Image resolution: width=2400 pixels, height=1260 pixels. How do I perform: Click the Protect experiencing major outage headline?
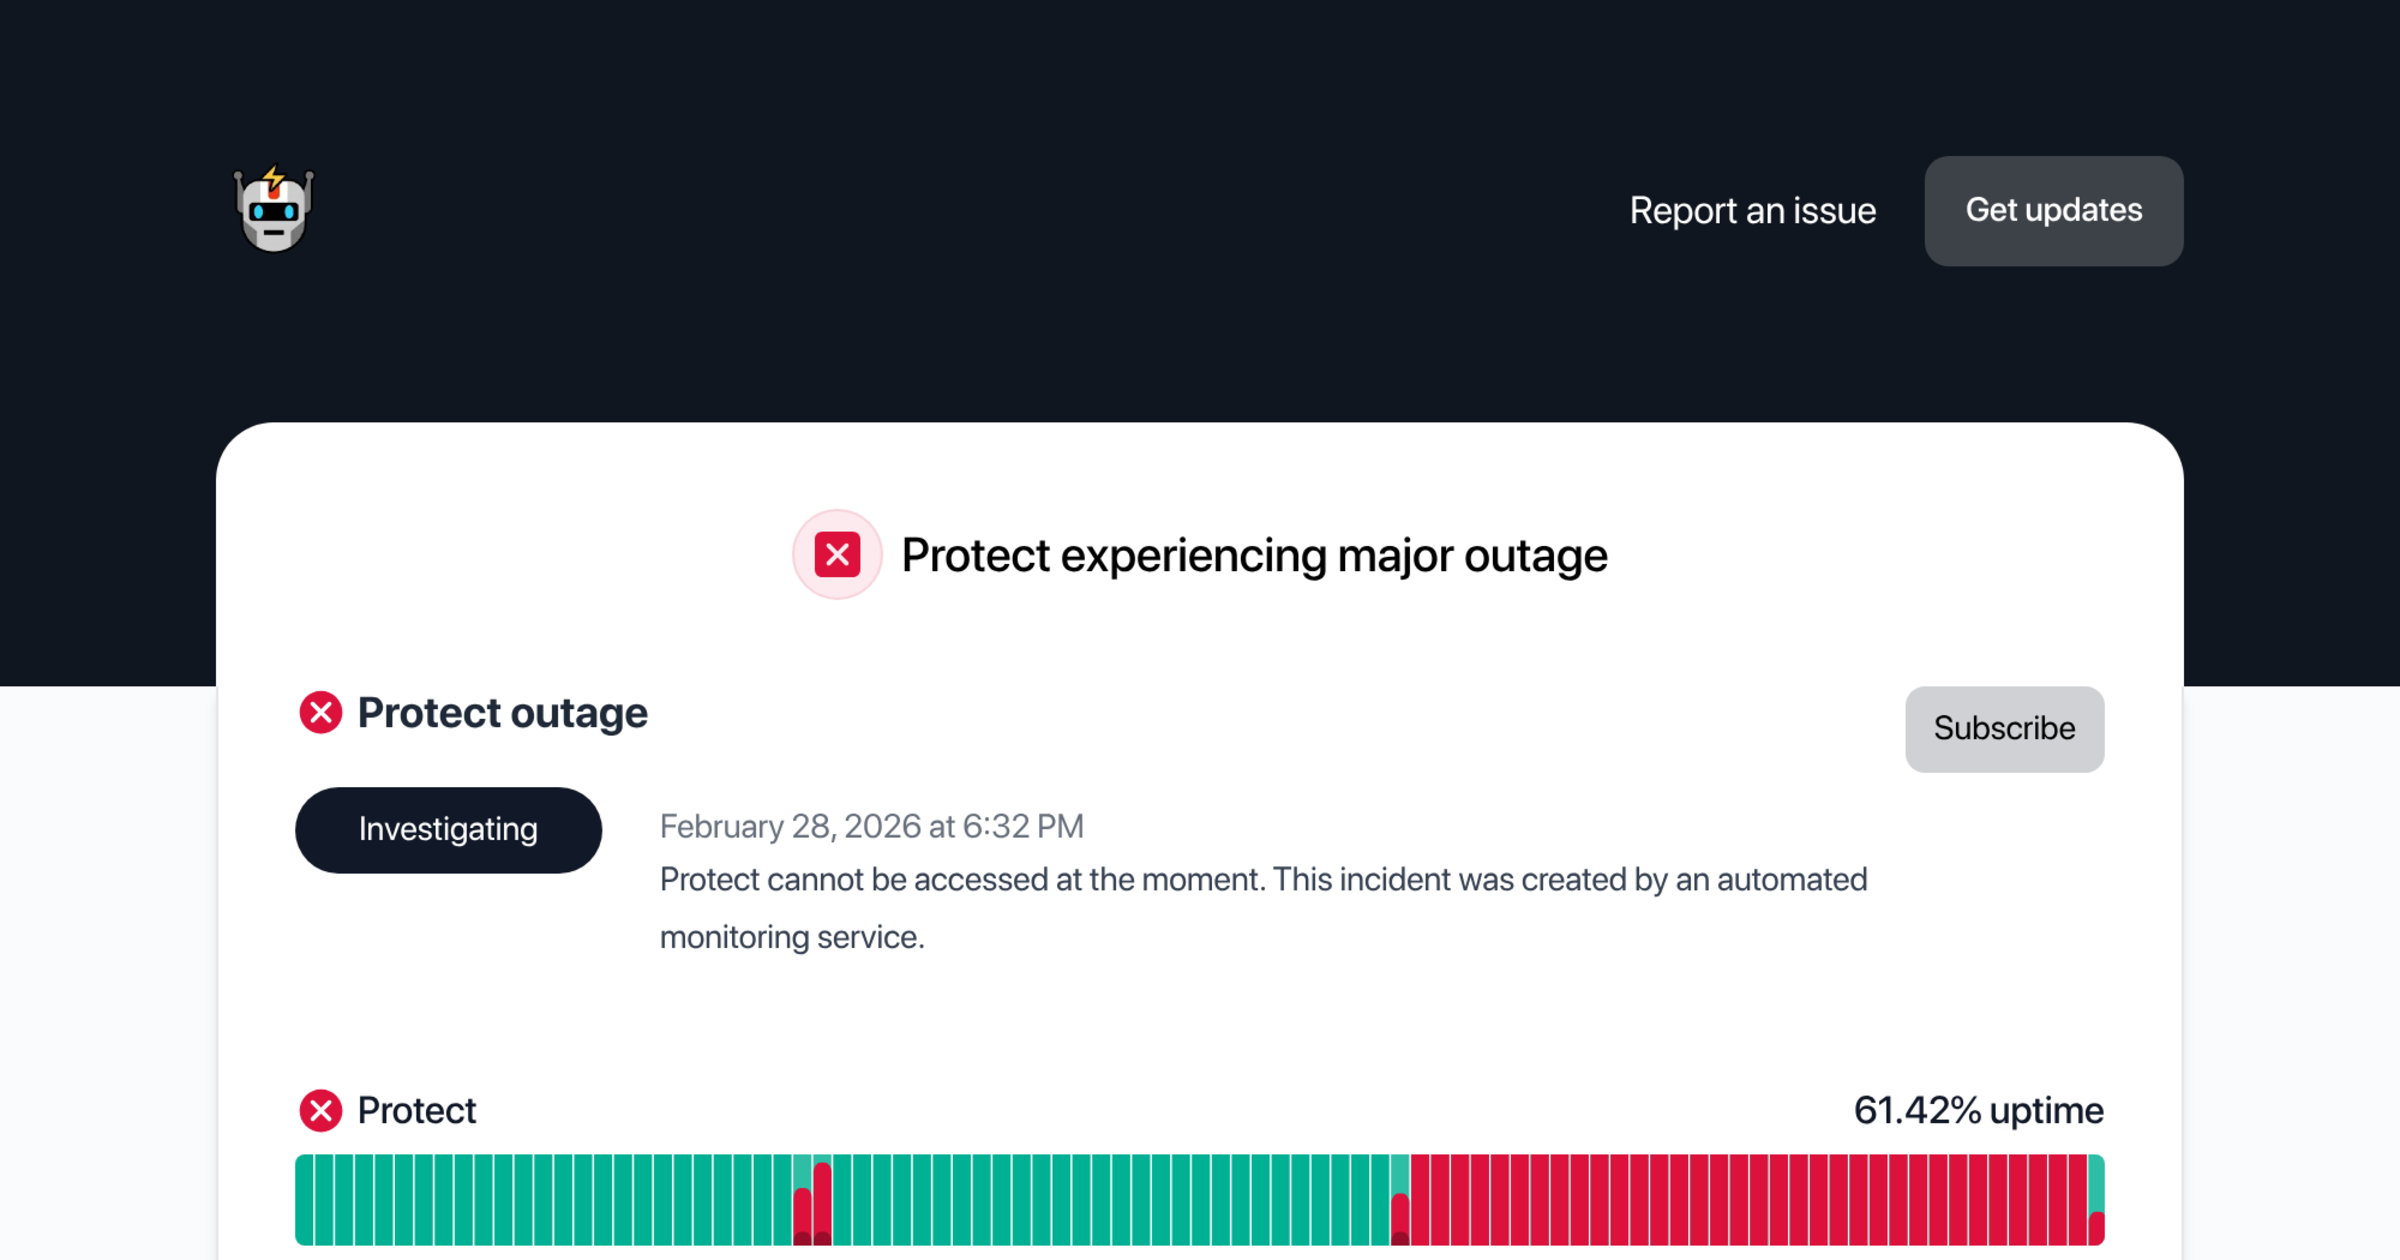(x=1254, y=556)
